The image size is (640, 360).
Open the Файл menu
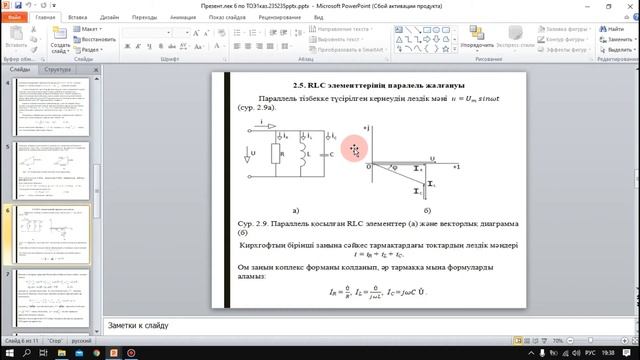[x=14, y=17]
